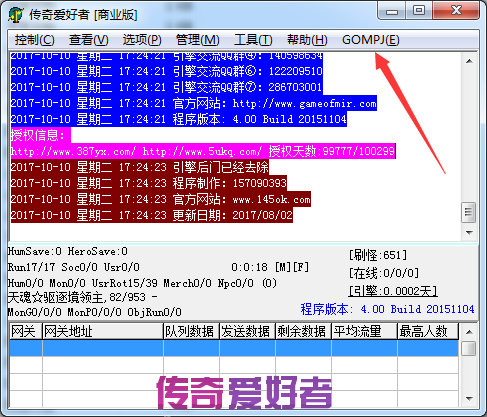Click log line 引擎后门已经去除
Viewport: 487px width, 417px height.
140,167
